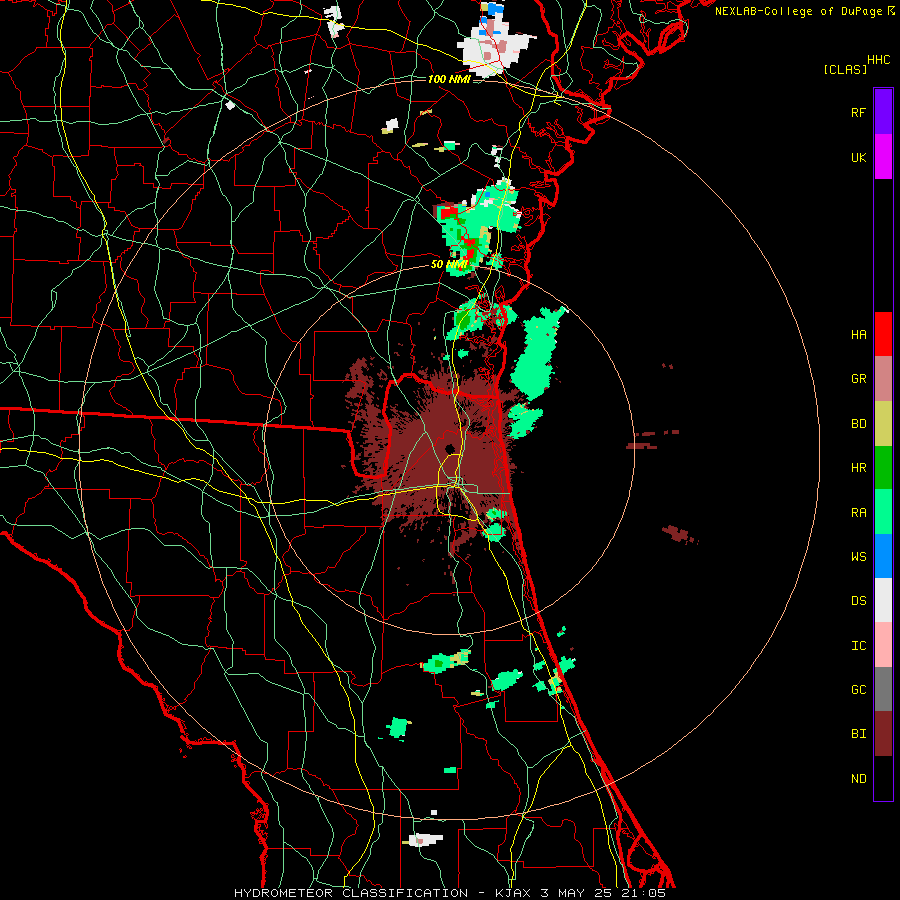The width and height of the screenshot is (900, 900).
Task: Click the 'WS' legend label
Action: [x=858, y=557]
